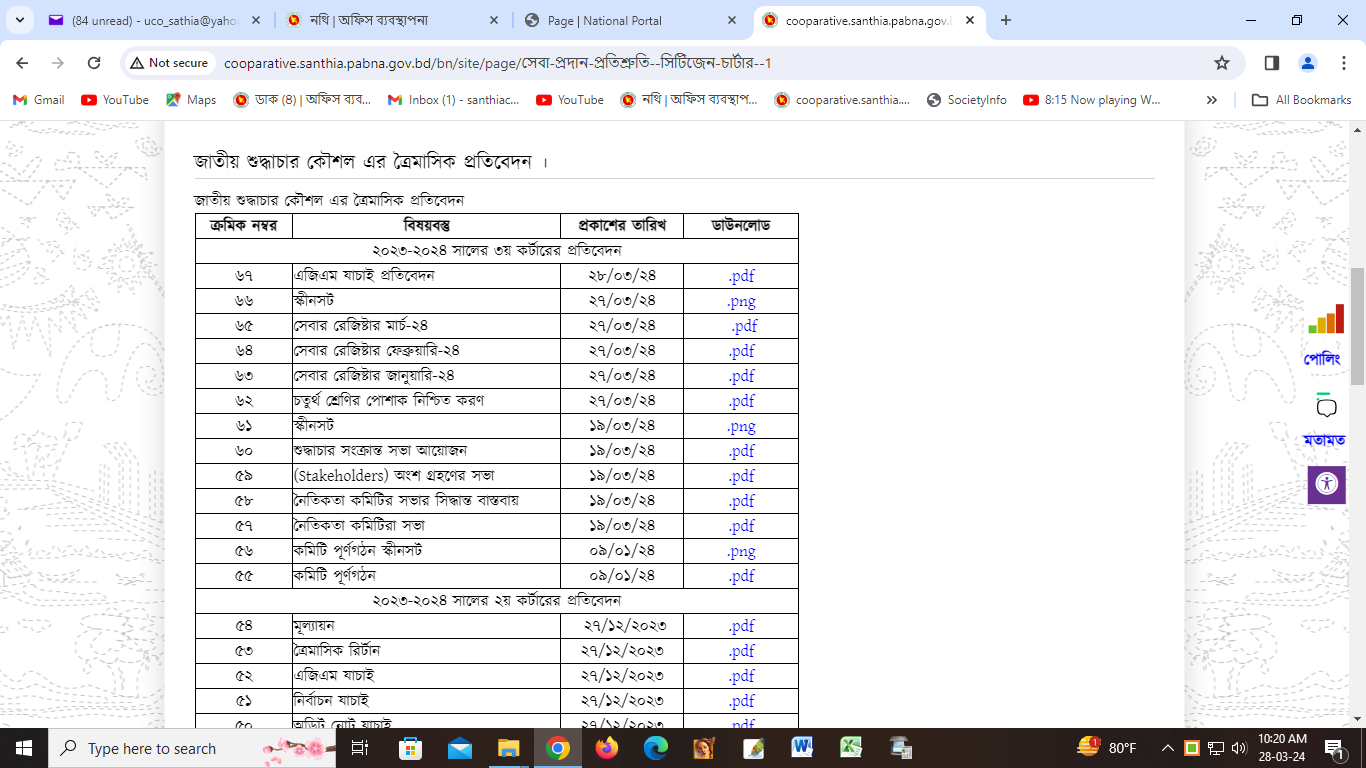Open the .png link for row ৬৬

[741, 301]
